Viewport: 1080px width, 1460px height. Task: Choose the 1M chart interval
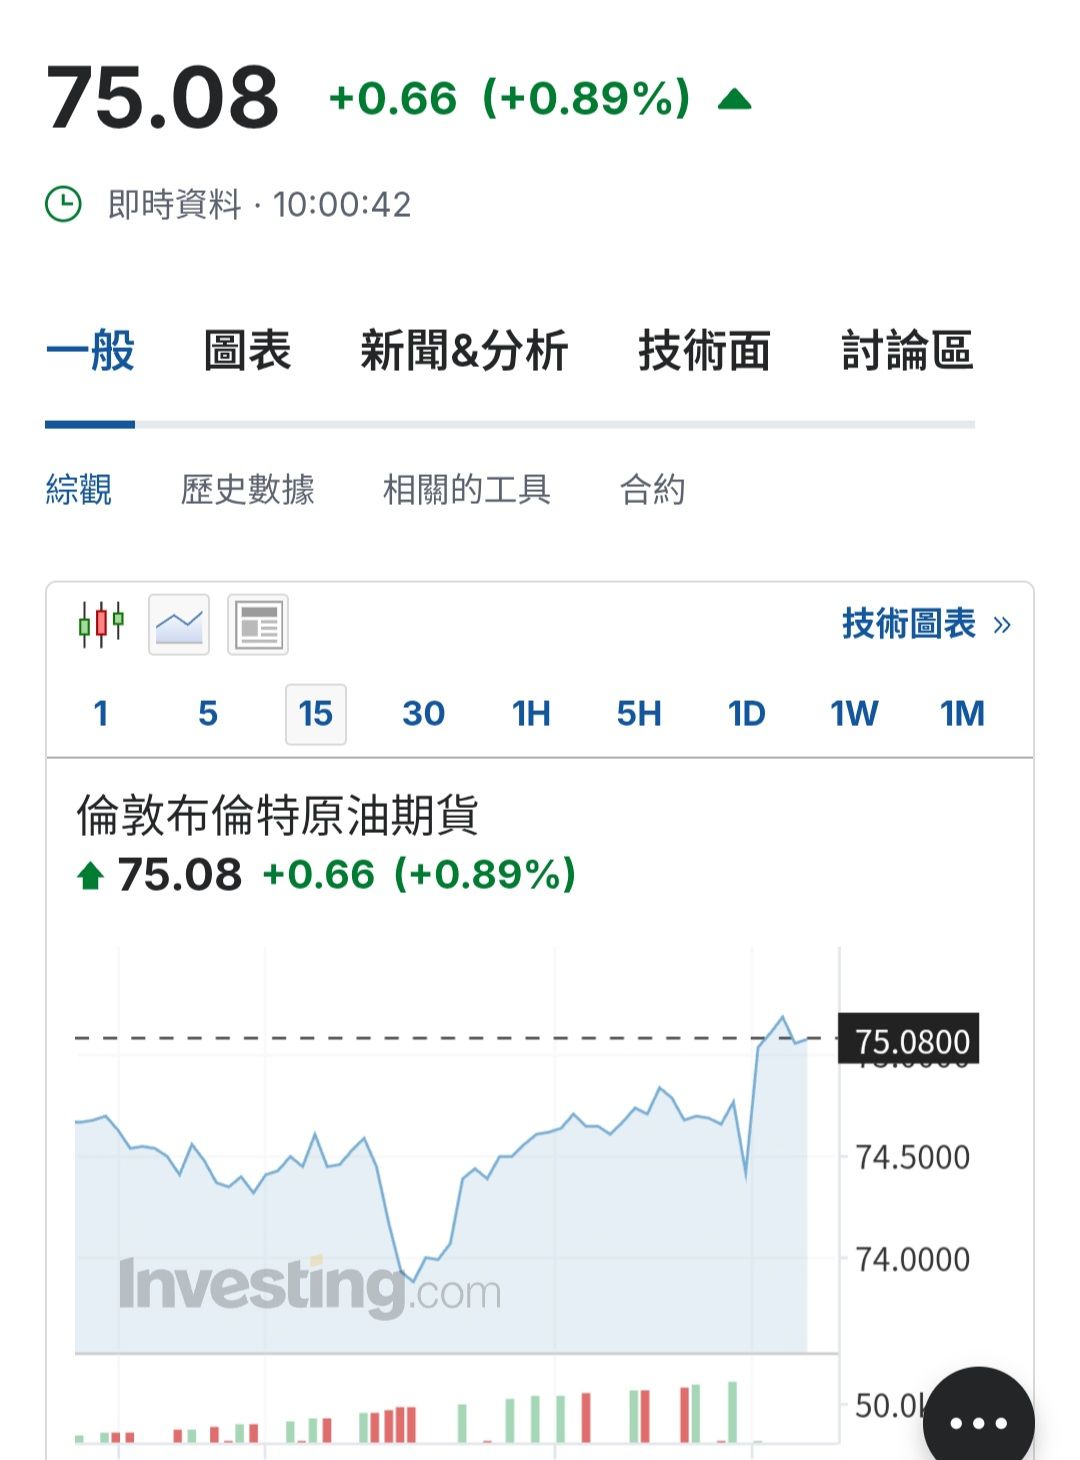(962, 714)
